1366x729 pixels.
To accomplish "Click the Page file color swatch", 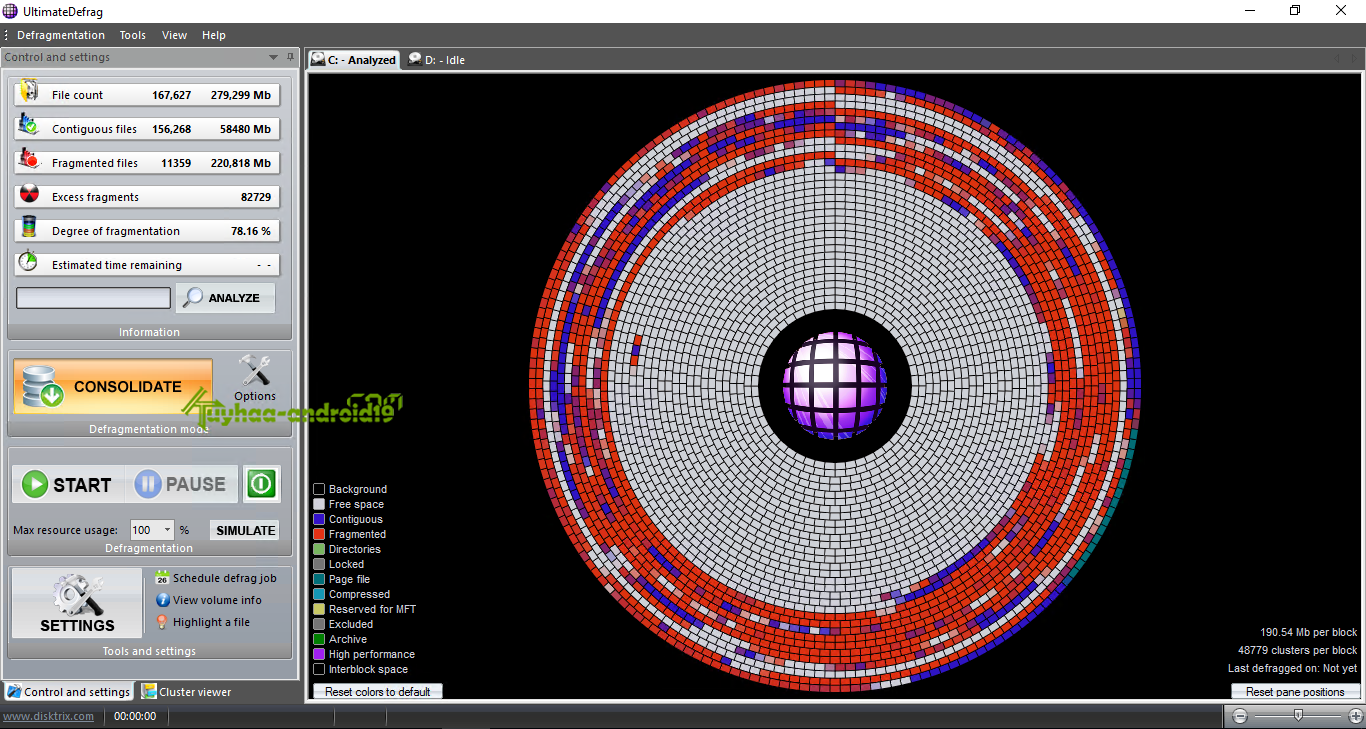I will point(319,579).
